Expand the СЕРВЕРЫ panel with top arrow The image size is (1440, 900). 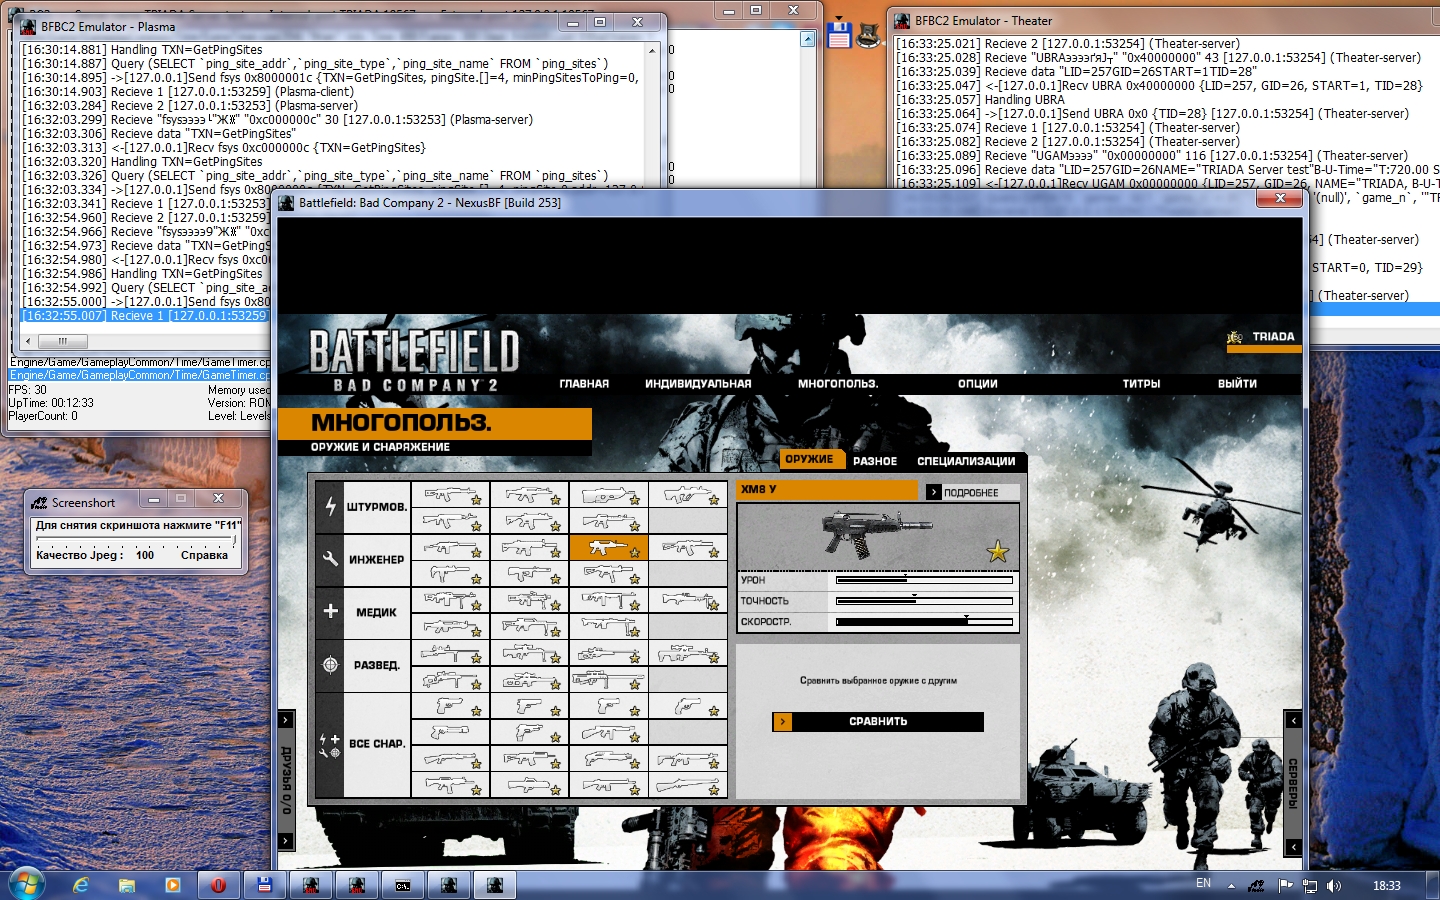[x=1293, y=720]
